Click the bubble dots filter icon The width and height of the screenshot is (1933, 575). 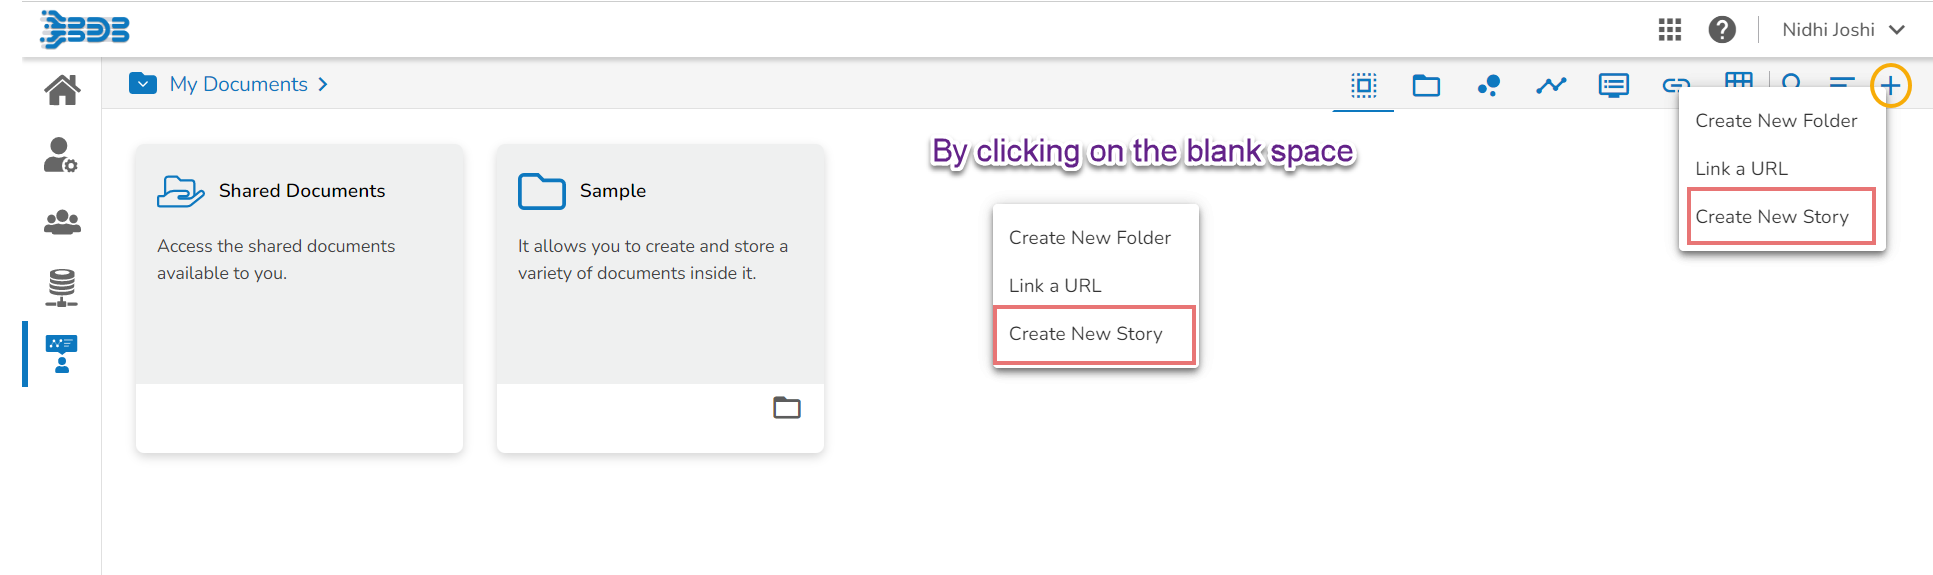pyautogui.click(x=1489, y=86)
